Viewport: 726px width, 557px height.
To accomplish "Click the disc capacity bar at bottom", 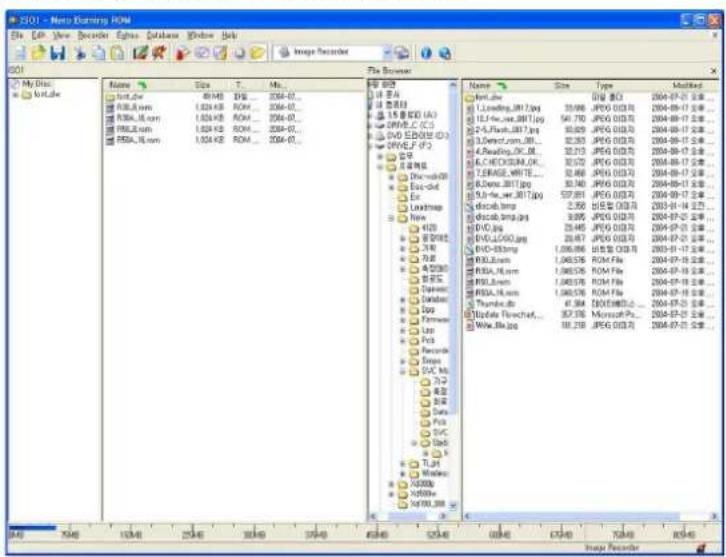I will click(363, 532).
